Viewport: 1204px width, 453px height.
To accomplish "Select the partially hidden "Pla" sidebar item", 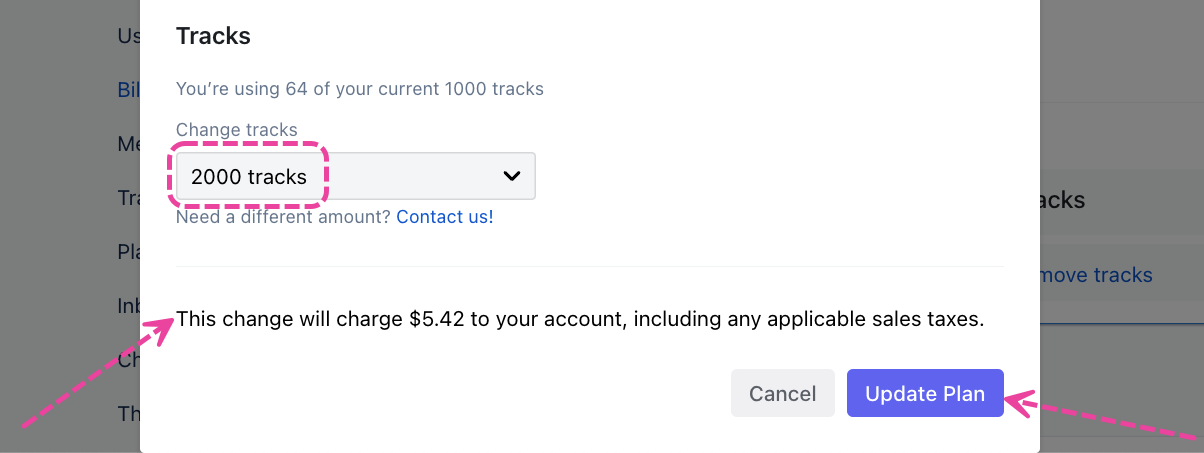I will click(129, 252).
